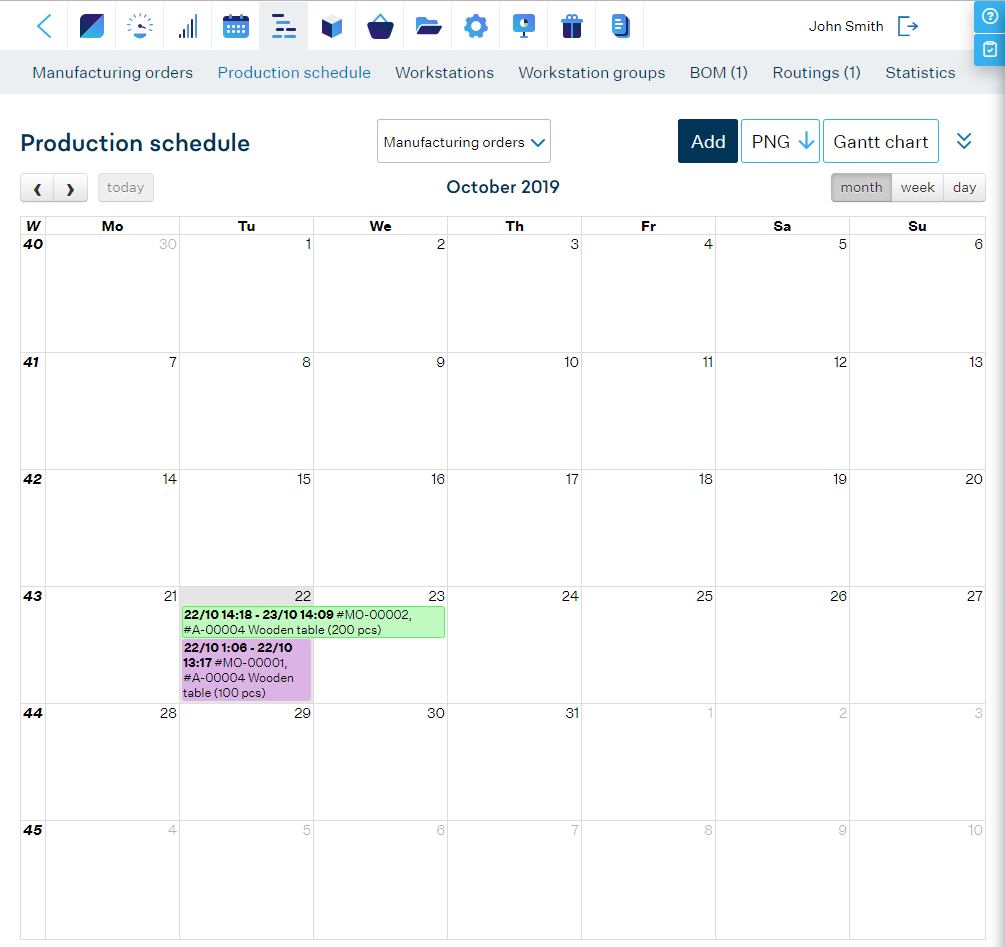Viewport: 1005px width, 947px height.
Task: Open the green MO-00002 schedule event
Action: (x=313, y=622)
